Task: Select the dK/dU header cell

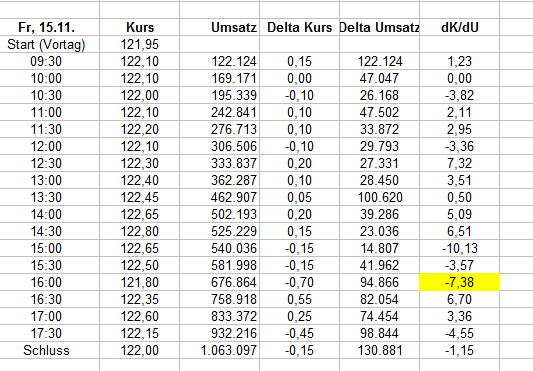Action: click(459, 27)
